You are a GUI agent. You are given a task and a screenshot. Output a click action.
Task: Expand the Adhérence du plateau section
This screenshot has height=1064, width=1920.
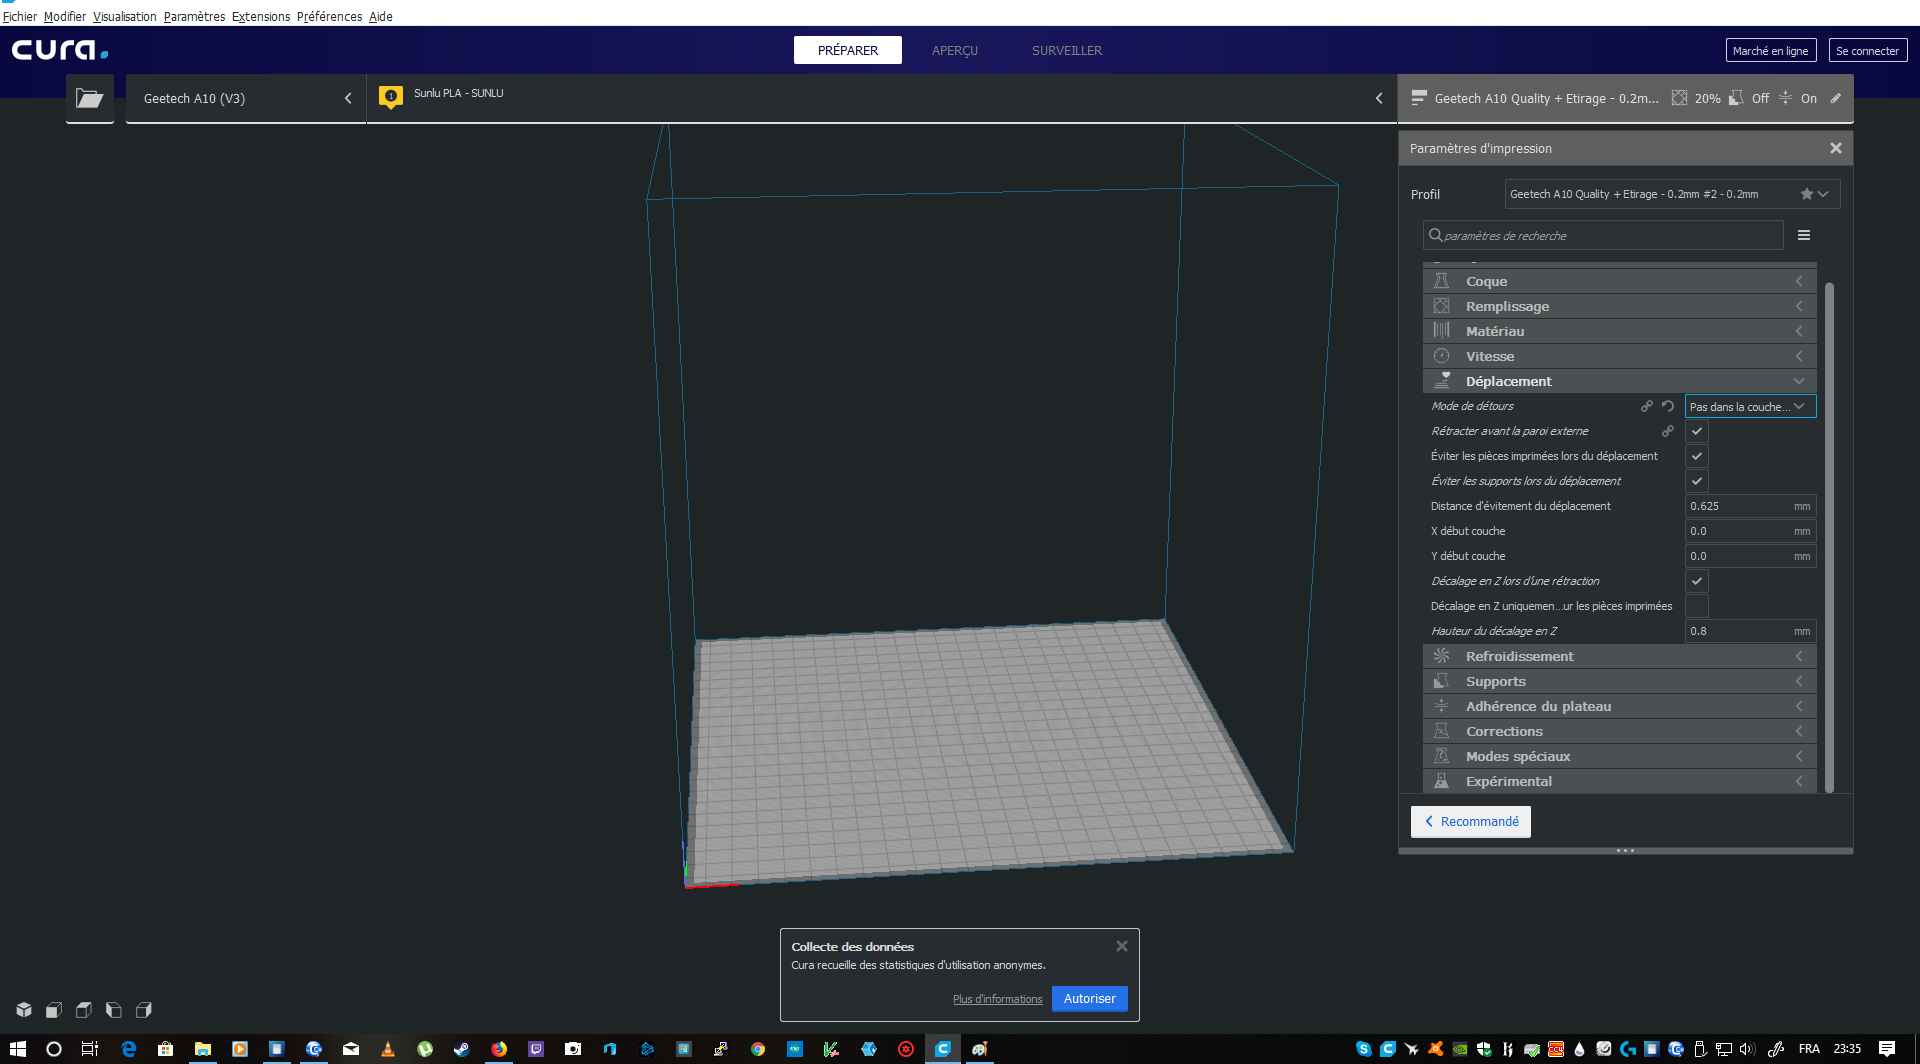click(1619, 706)
